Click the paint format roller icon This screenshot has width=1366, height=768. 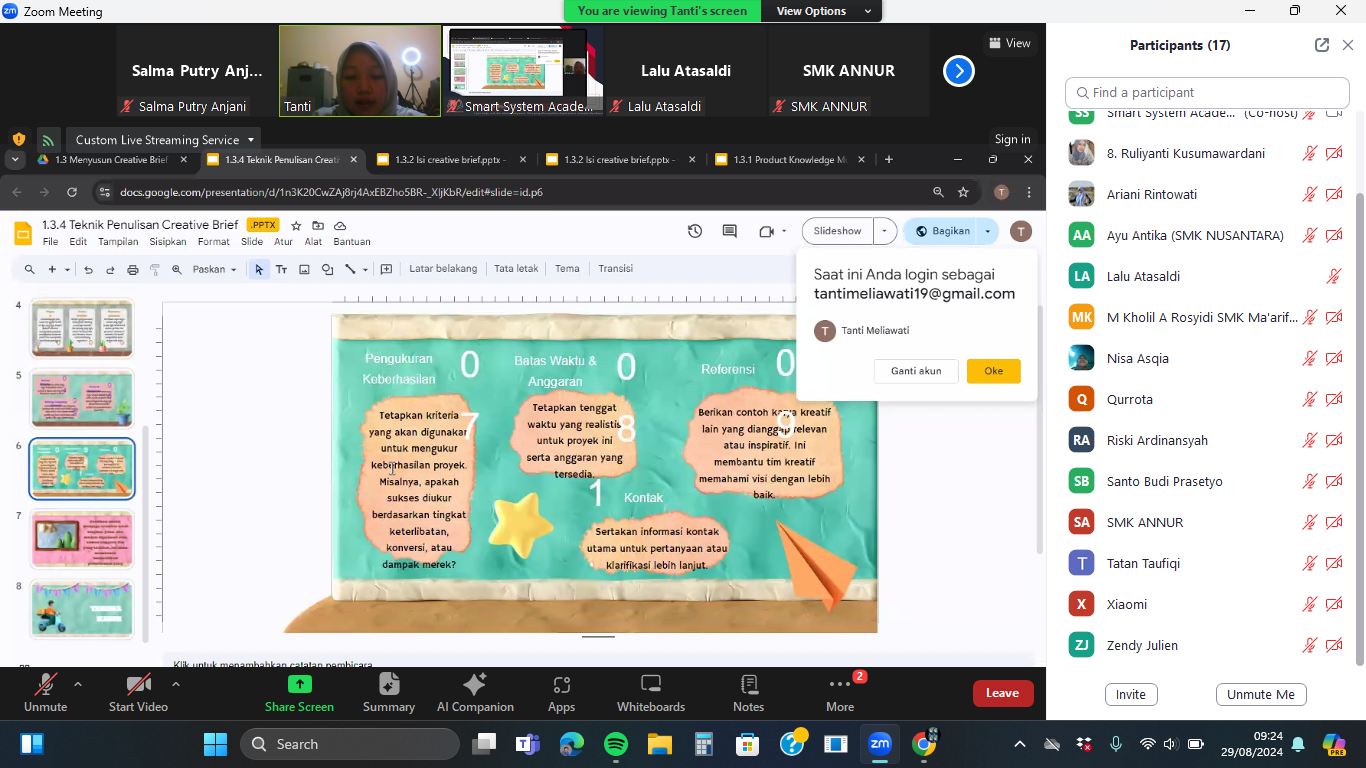click(x=155, y=269)
